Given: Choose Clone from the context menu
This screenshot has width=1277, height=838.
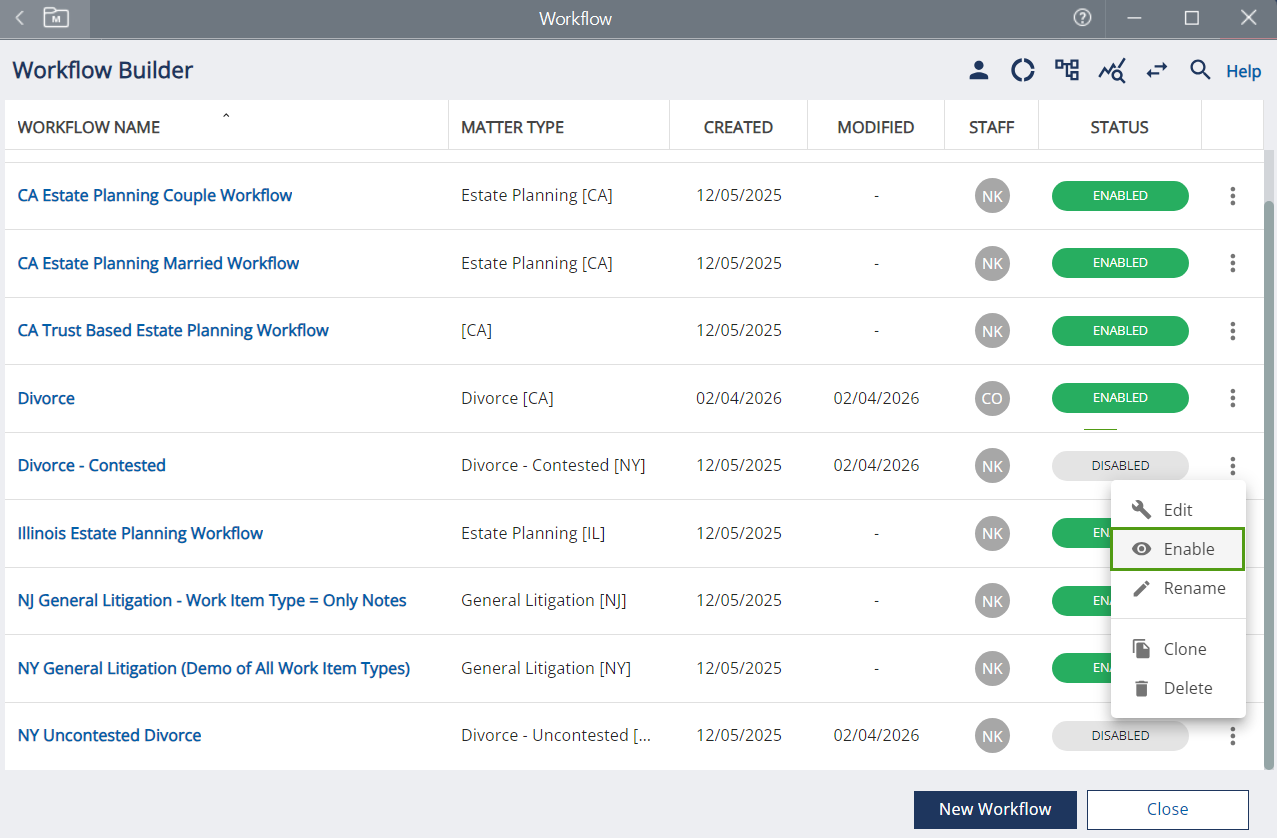Looking at the screenshot, I should (x=1178, y=649).
